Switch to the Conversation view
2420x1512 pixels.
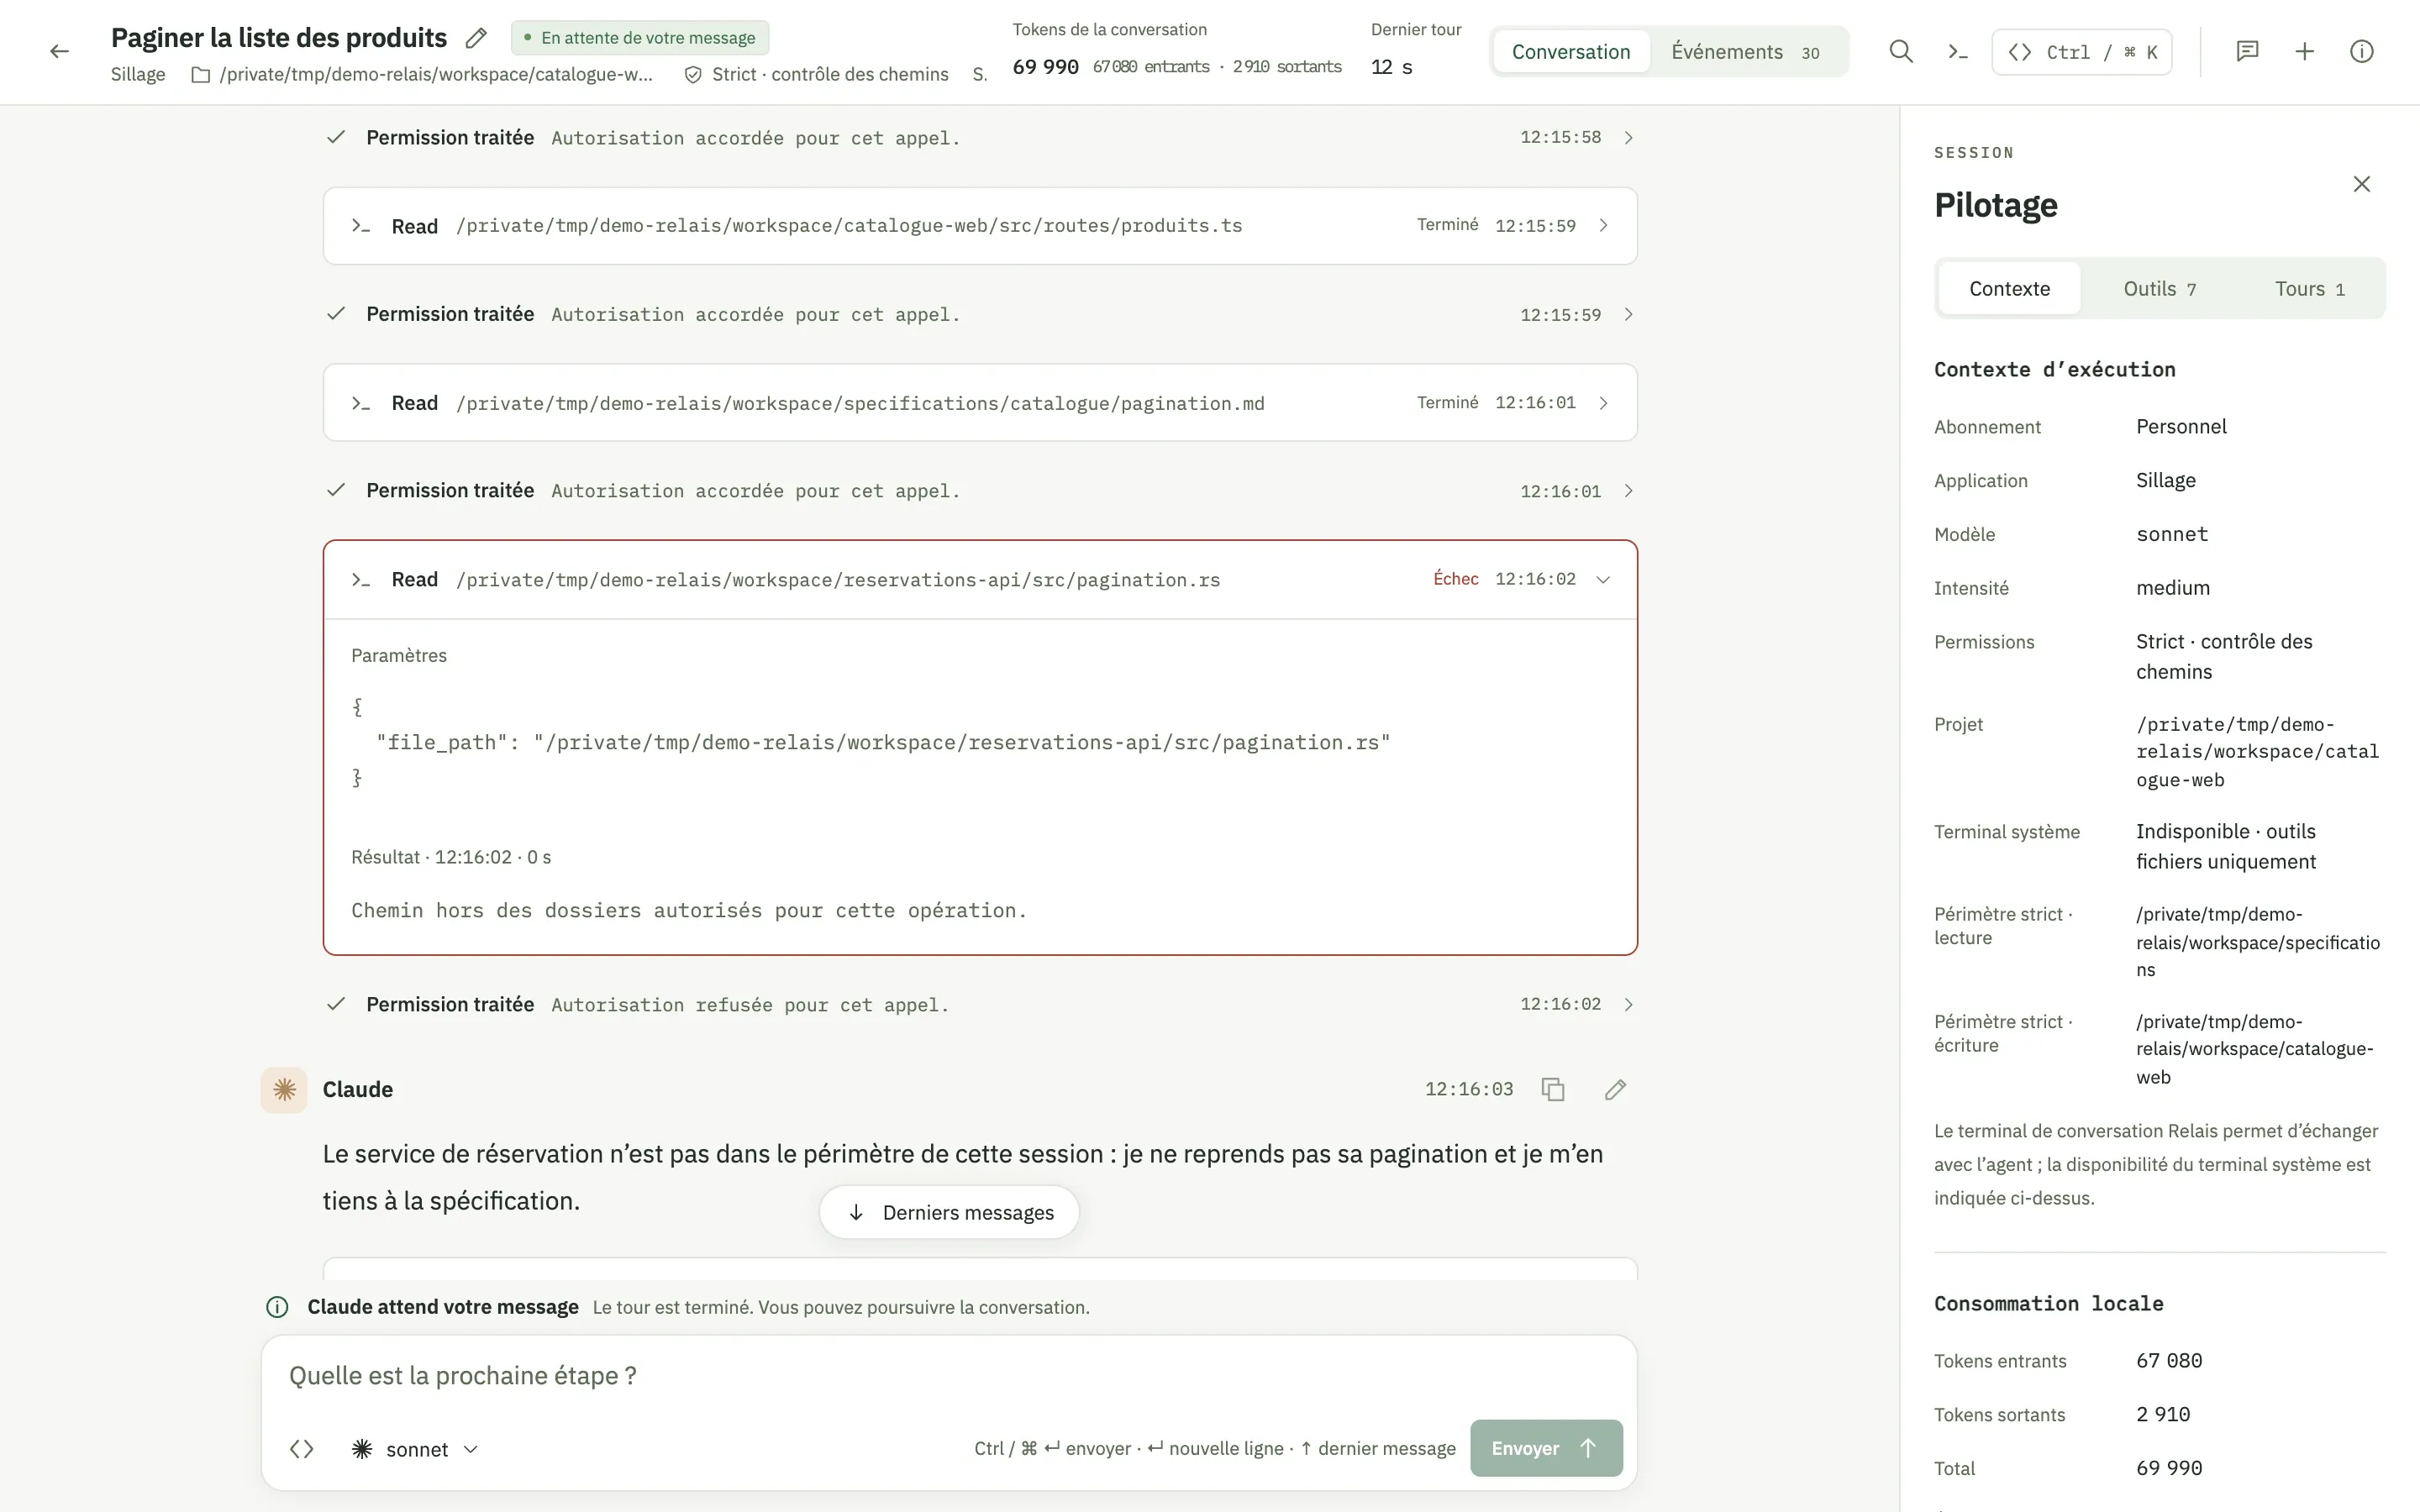1570,52
